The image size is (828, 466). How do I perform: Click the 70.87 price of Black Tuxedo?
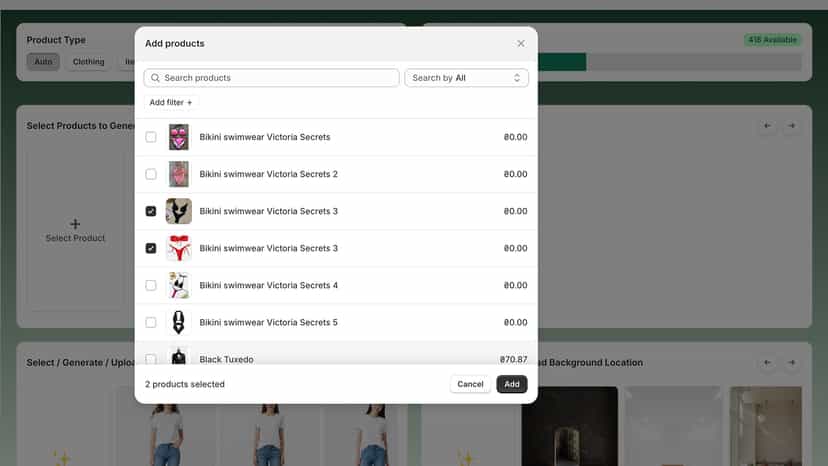click(x=513, y=359)
